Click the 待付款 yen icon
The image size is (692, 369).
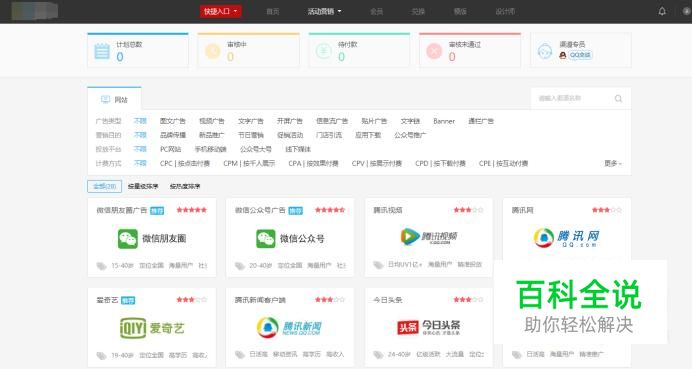(x=324, y=51)
